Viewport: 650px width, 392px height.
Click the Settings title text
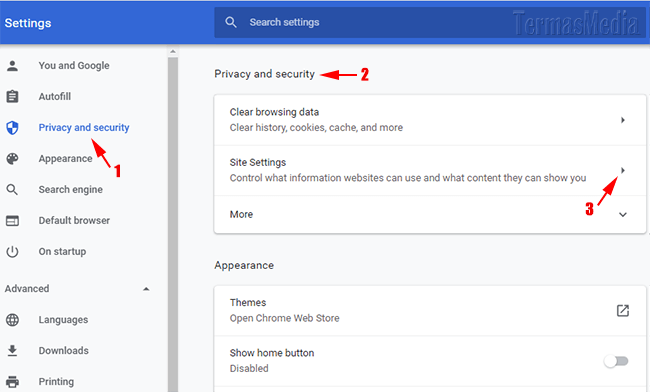pos(28,23)
